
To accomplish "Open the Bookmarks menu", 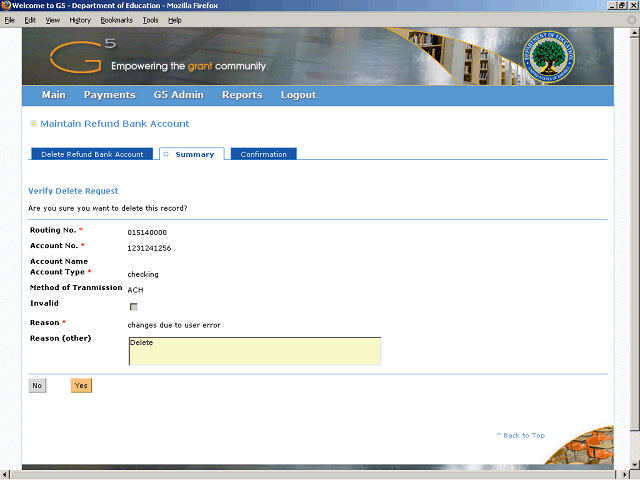I will point(117,20).
